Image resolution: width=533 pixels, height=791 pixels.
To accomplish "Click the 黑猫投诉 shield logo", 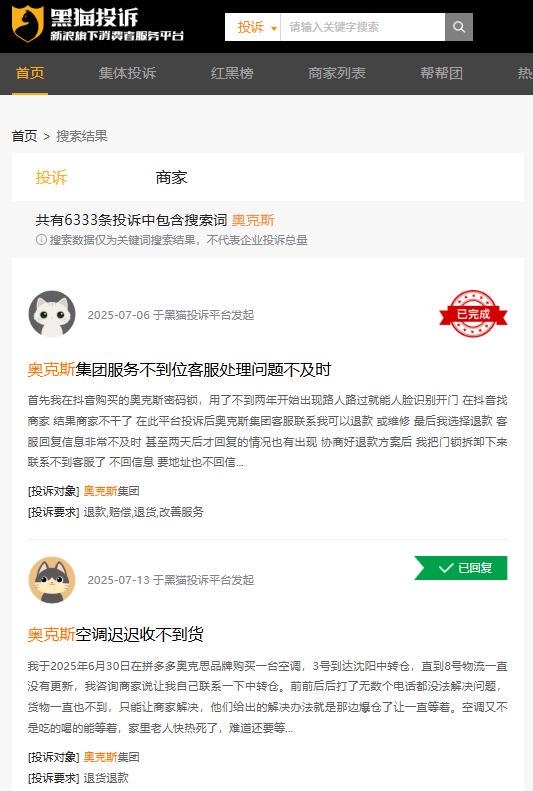I will (x=28, y=23).
